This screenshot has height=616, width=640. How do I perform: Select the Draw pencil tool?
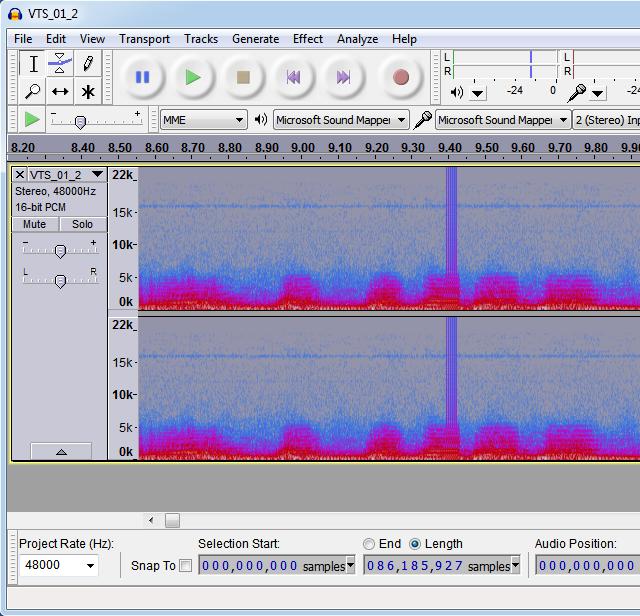pos(88,64)
